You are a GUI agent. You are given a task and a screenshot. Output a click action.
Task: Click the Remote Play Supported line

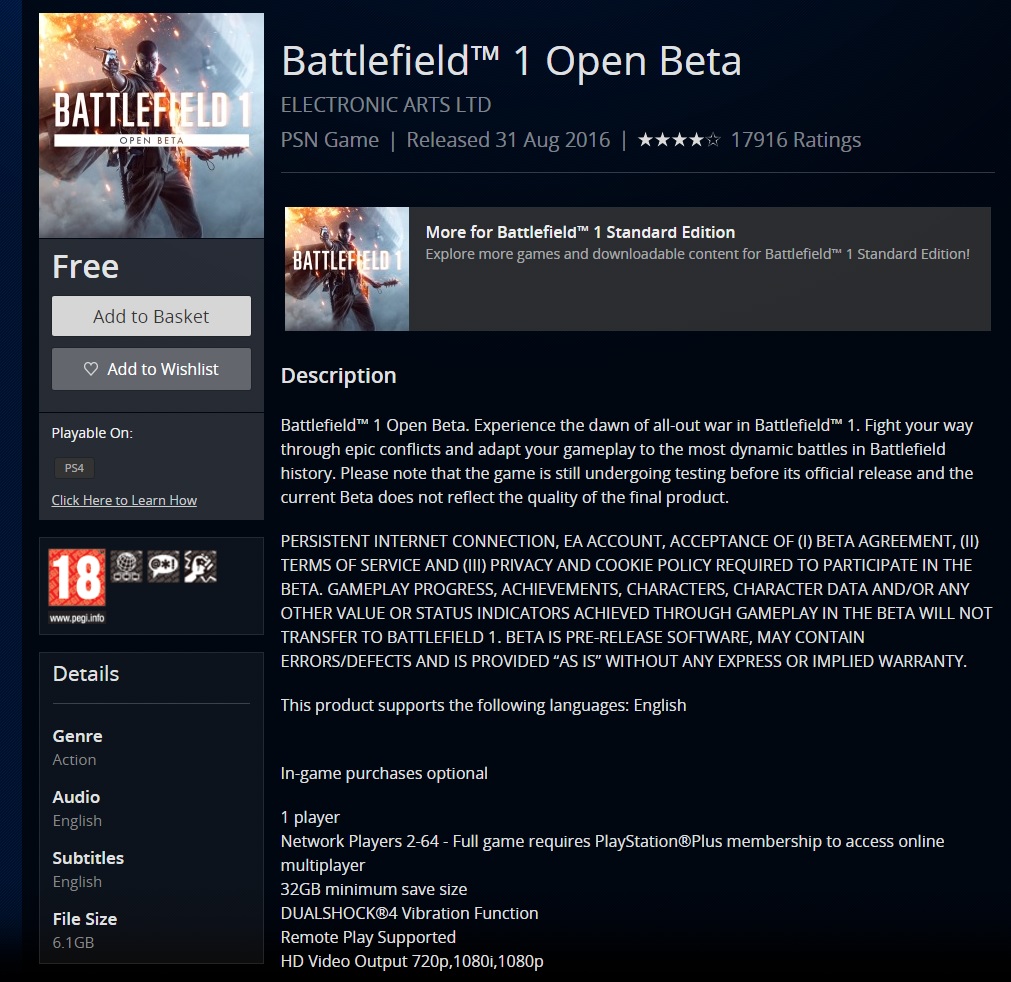point(368,938)
